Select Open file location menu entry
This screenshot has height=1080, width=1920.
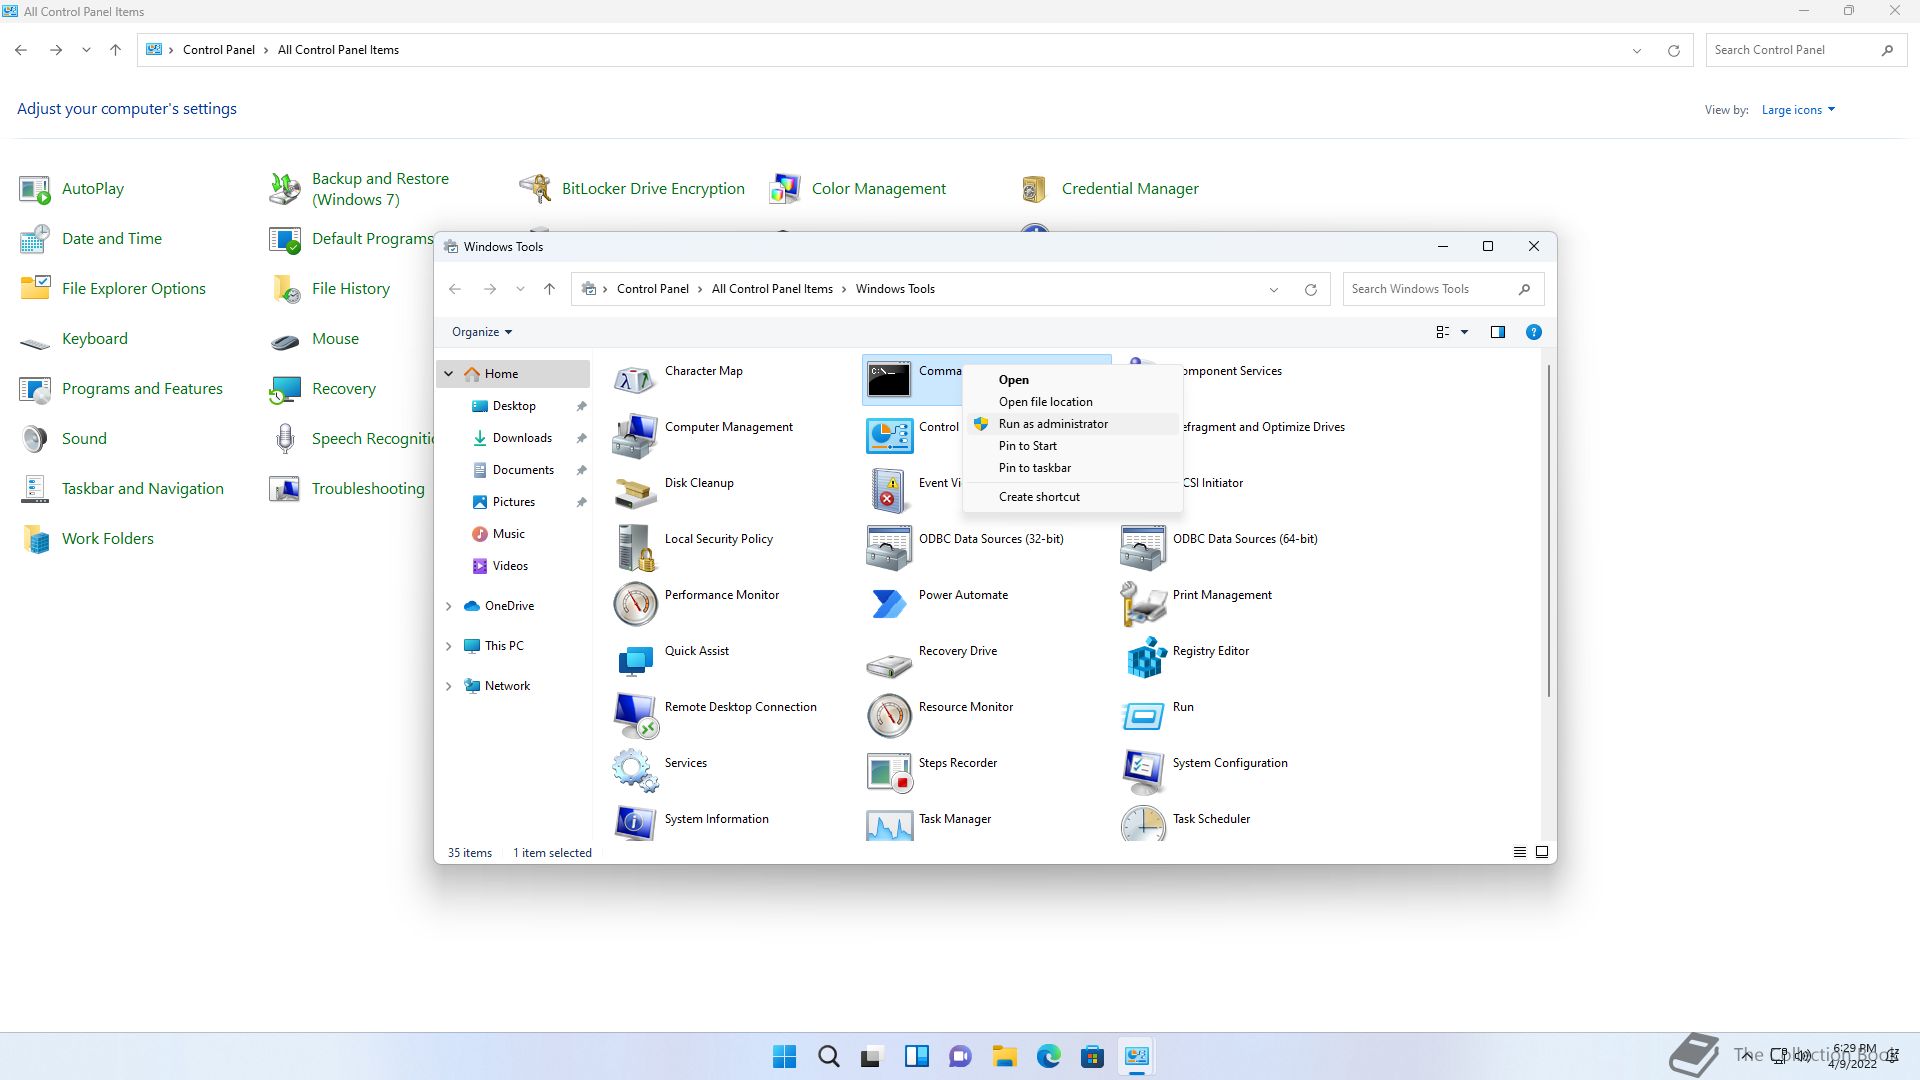(x=1072, y=402)
